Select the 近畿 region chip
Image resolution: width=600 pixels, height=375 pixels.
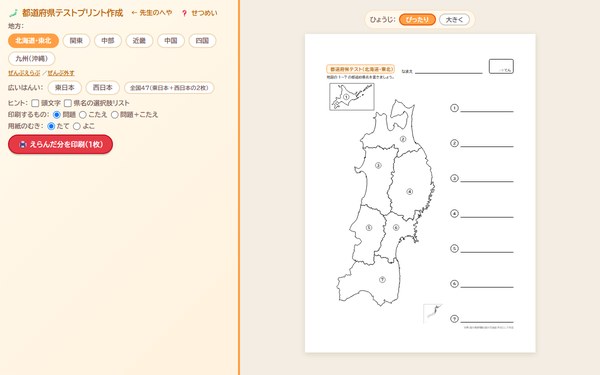pyautogui.click(x=139, y=41)
